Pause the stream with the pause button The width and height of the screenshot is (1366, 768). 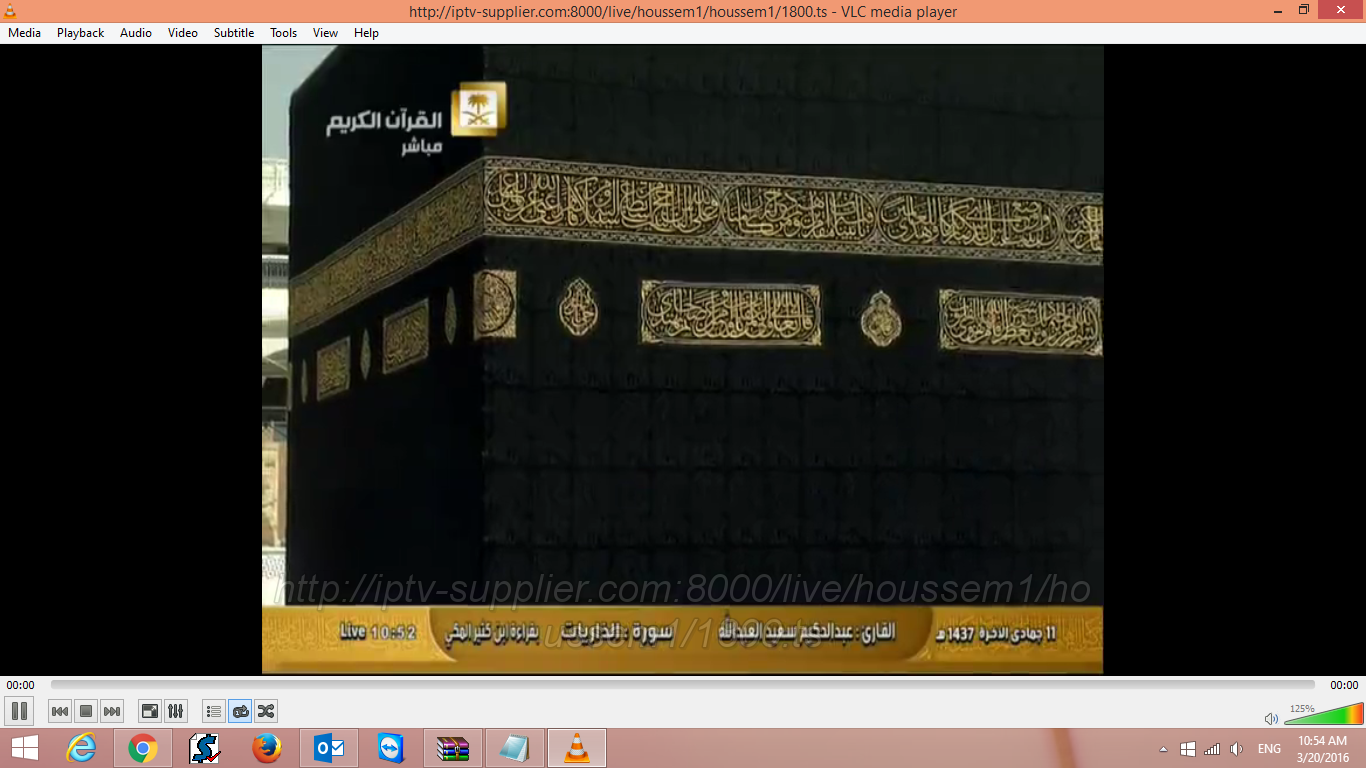coord(19,711)
